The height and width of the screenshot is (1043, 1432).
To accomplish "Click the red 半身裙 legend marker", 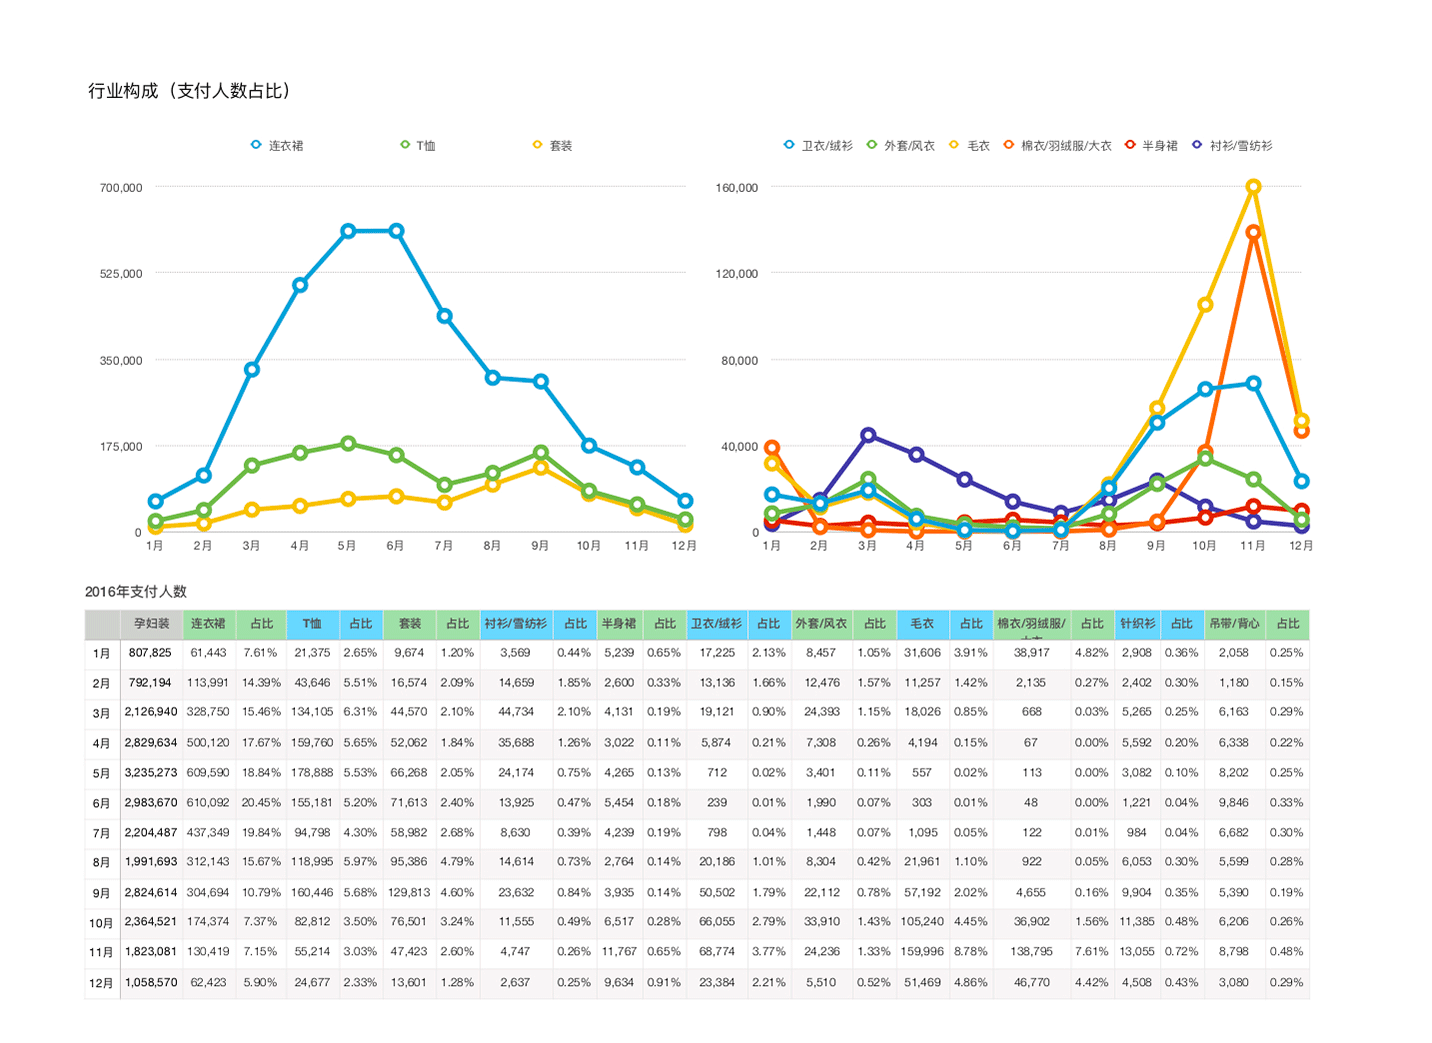I will tap(1130, 145).
